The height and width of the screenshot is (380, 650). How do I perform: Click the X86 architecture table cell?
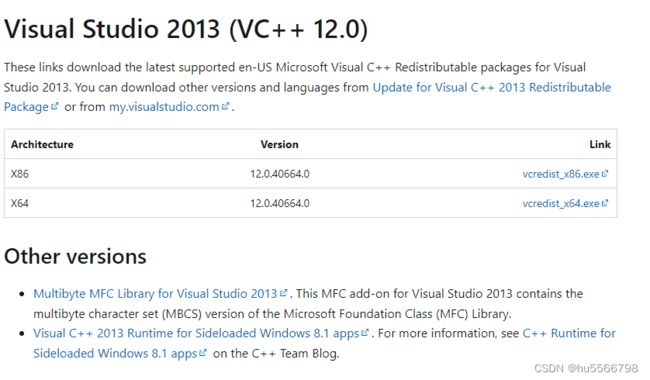[20, 174]
